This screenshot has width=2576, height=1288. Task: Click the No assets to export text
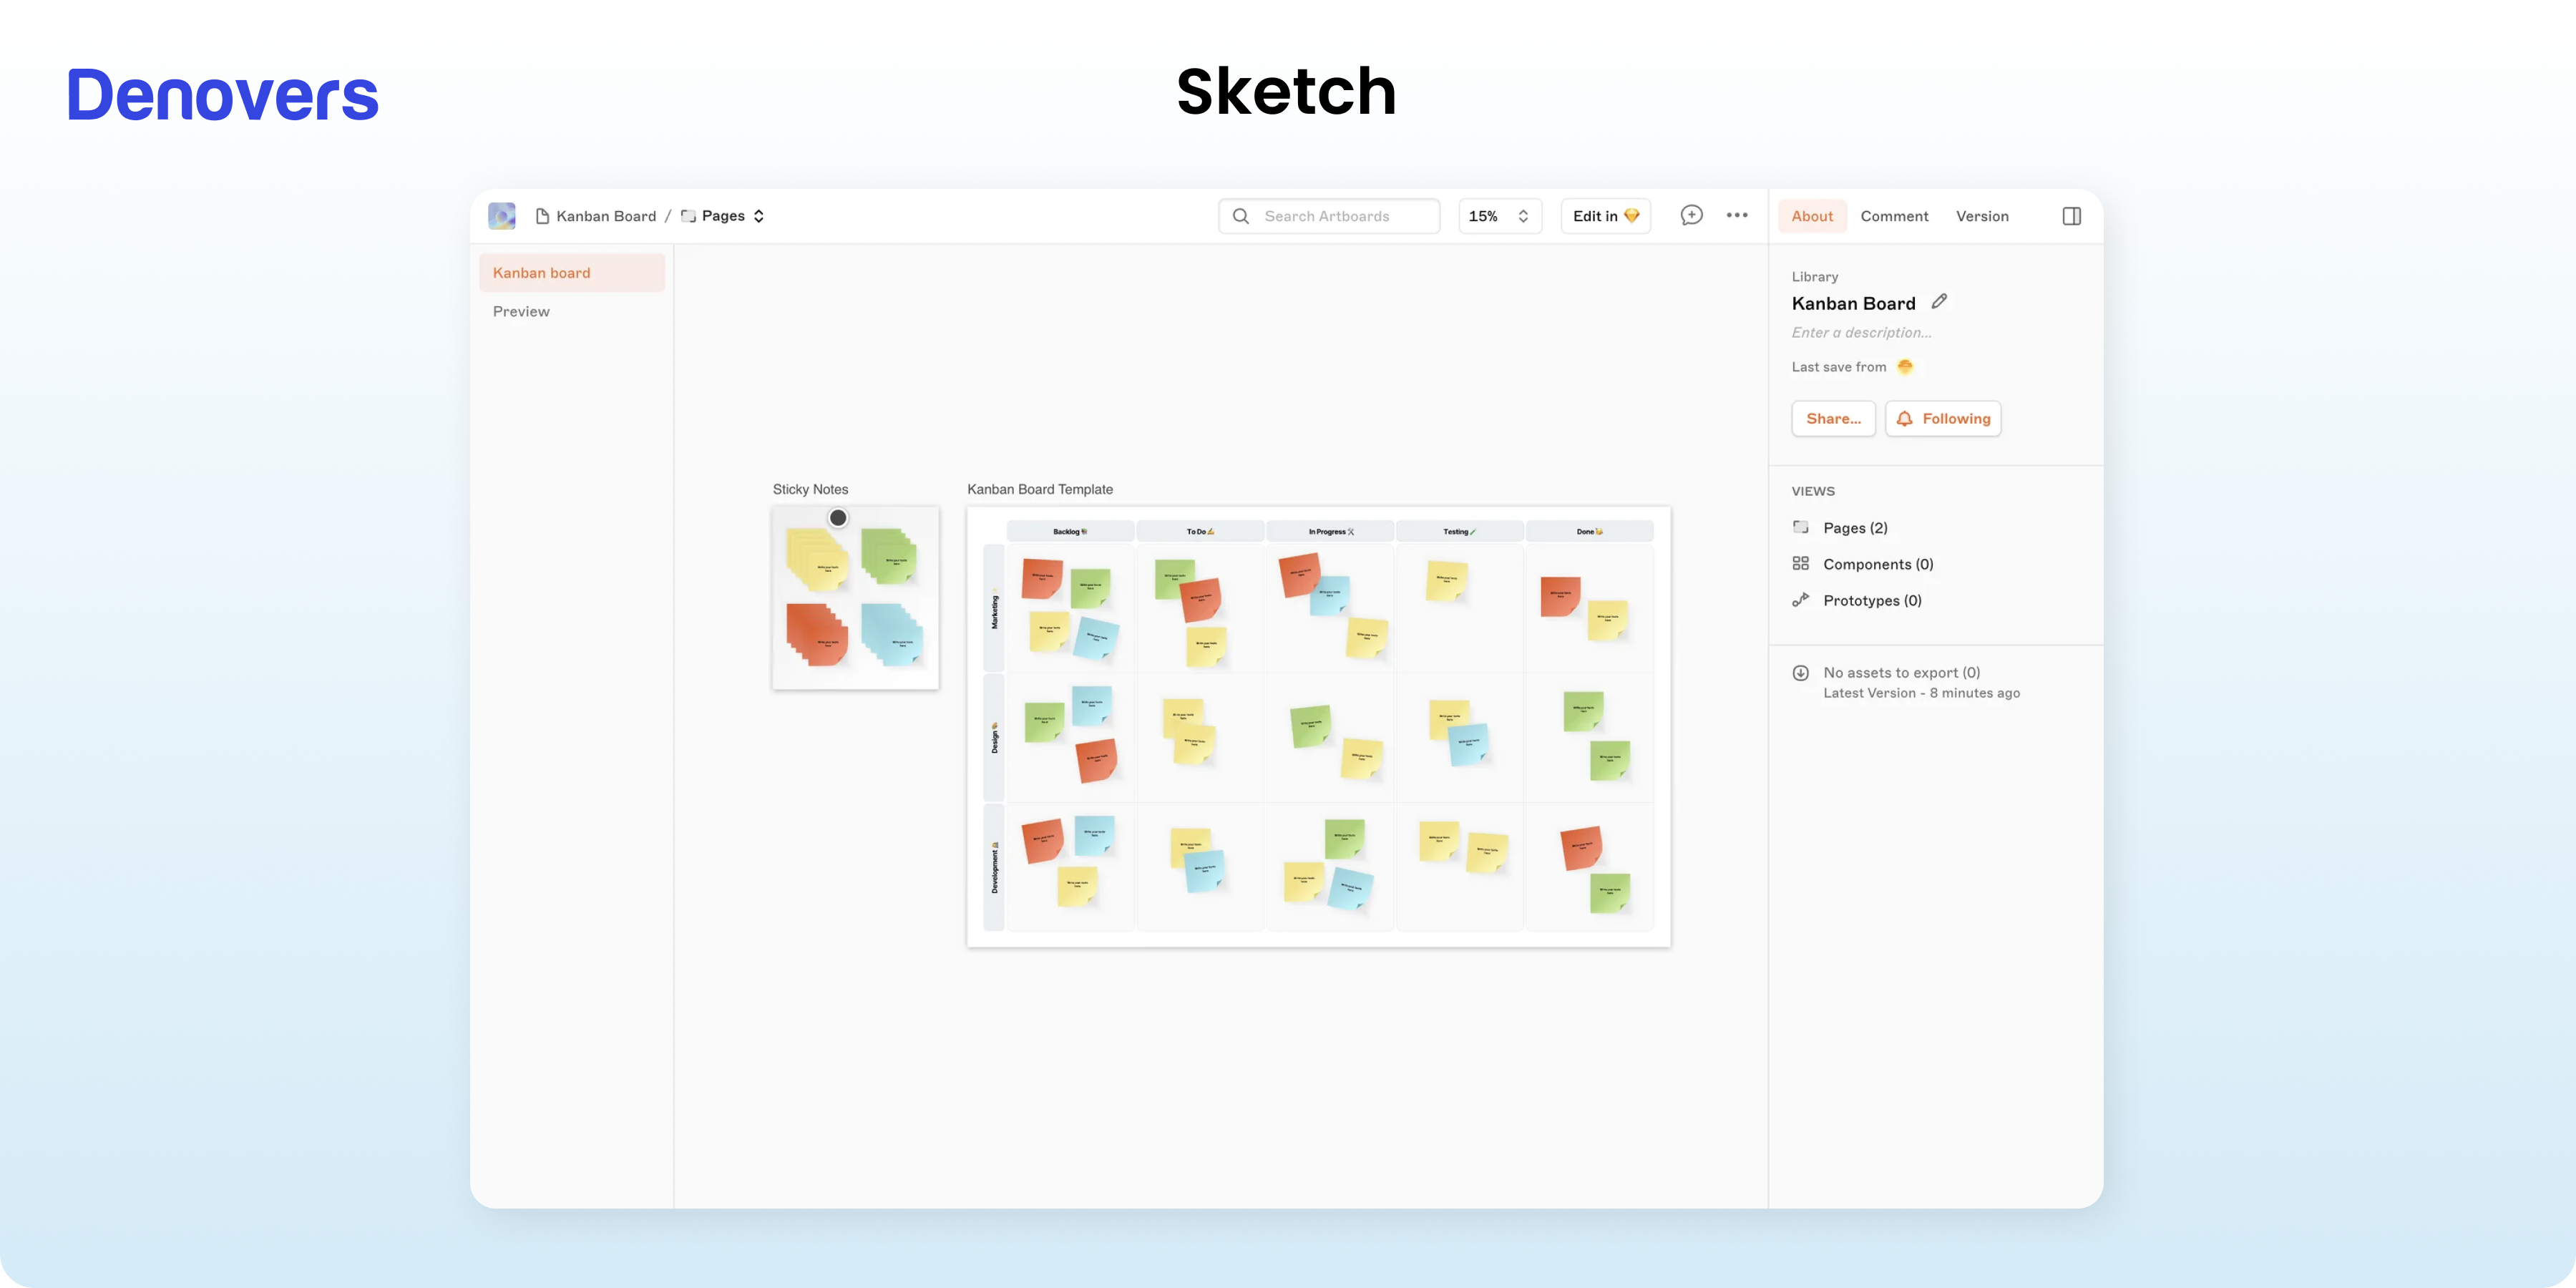(x=1901, y=673)
